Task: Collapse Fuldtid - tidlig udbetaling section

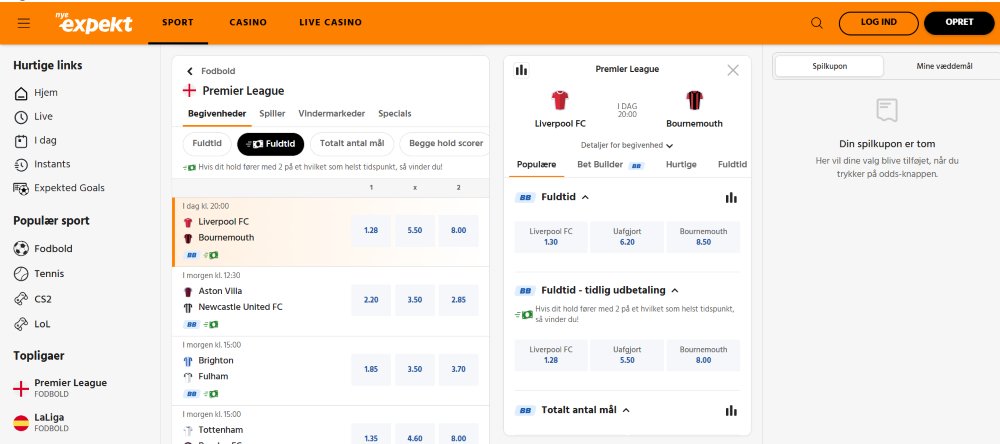Action: [x=675, y=290]
